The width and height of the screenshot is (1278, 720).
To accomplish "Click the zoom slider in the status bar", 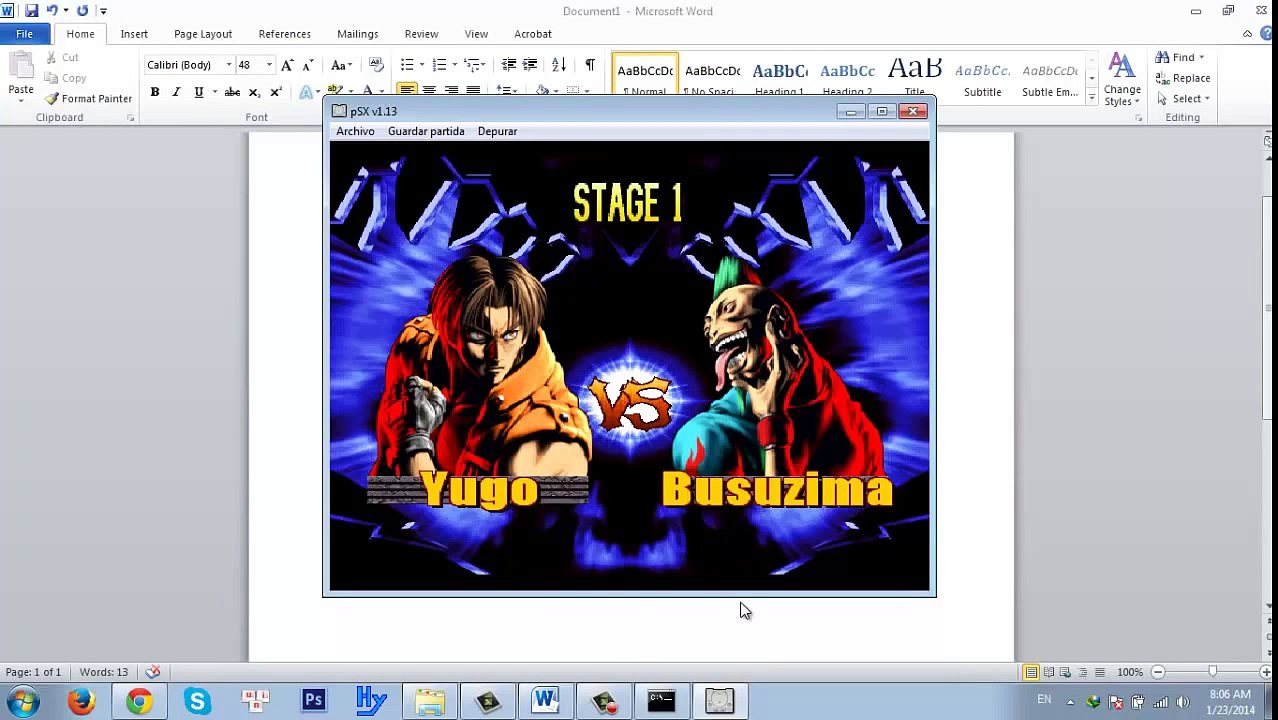I will pos(1212,672).
